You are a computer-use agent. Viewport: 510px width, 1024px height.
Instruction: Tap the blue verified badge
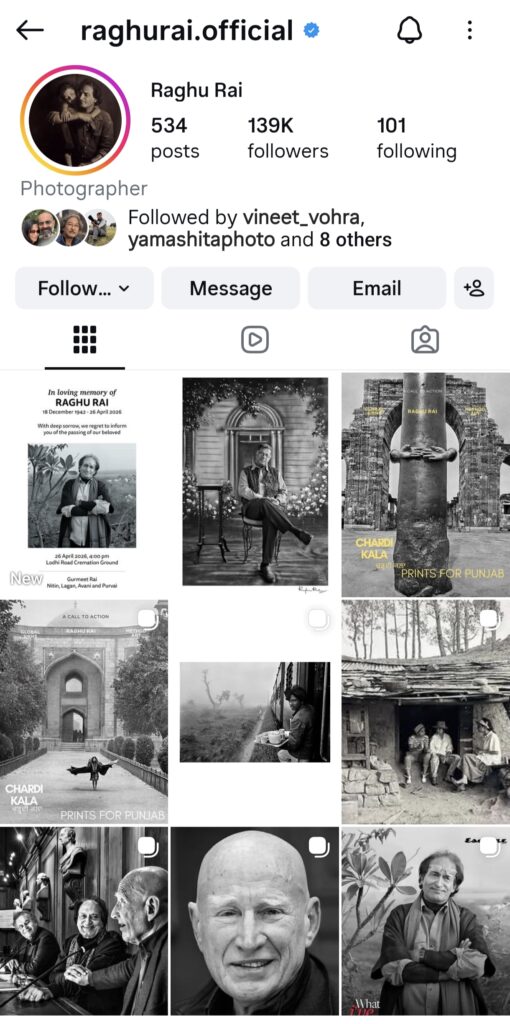click(x=311, y=30)
